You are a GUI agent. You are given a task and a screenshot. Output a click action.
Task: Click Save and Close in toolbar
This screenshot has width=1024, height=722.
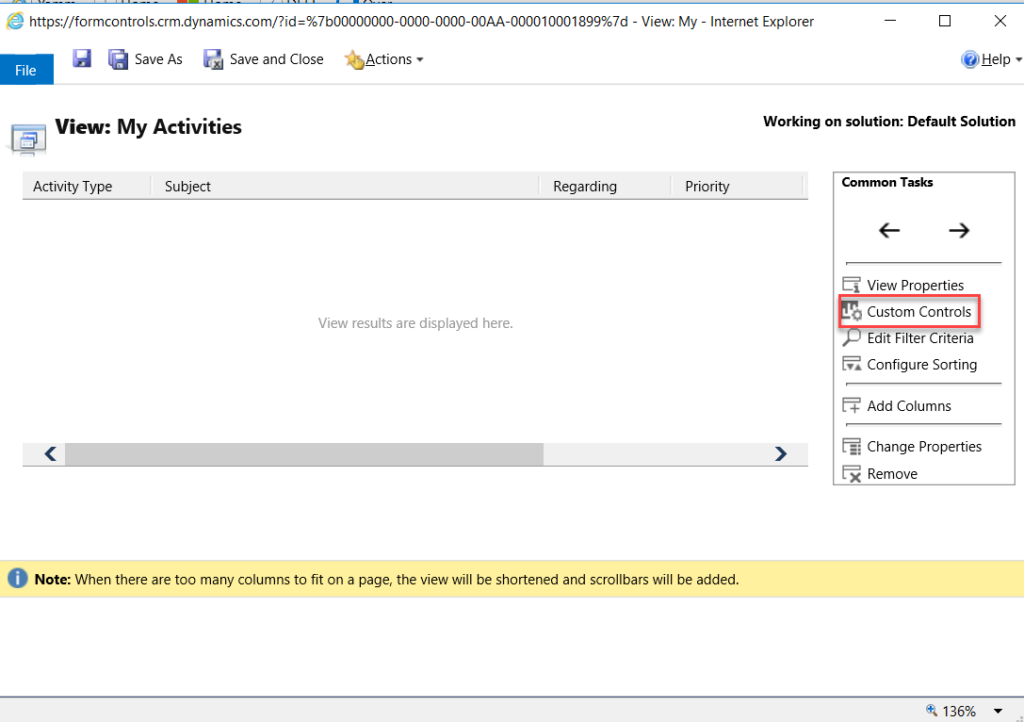[x=263, y=59]
